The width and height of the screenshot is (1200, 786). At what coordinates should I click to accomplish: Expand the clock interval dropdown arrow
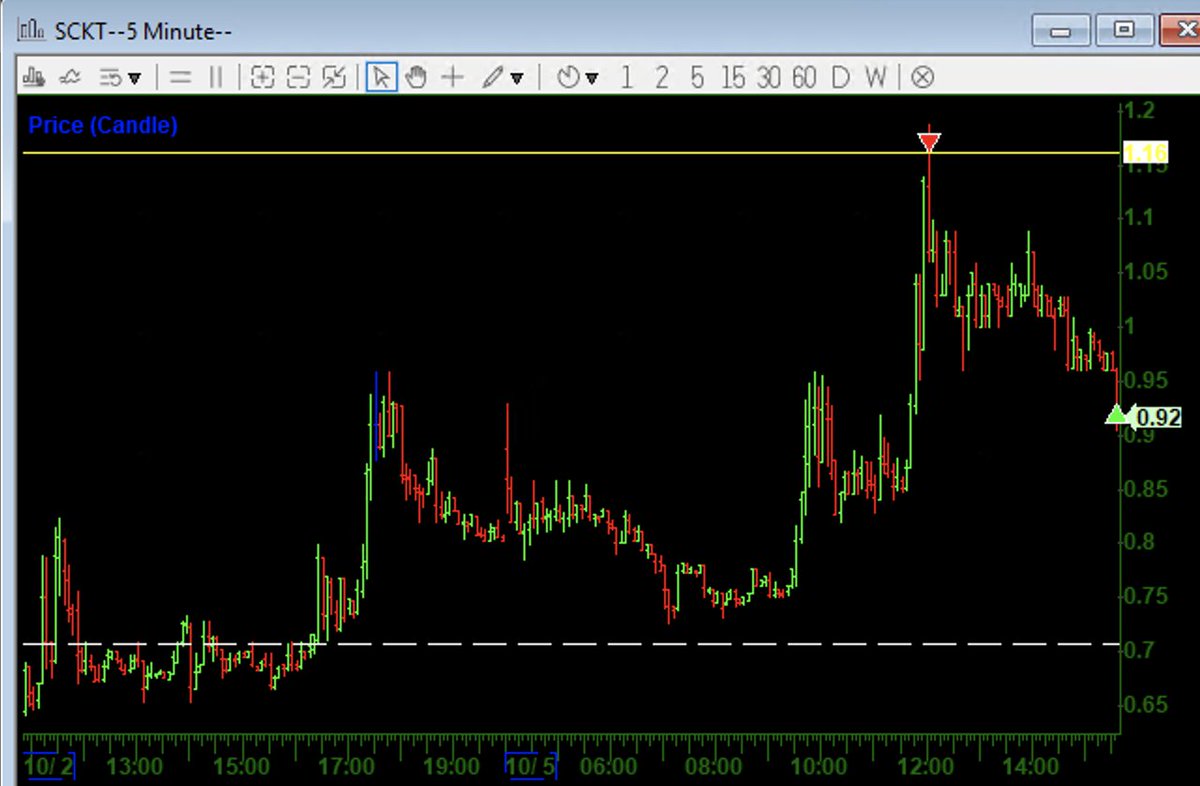pos(592,78)
